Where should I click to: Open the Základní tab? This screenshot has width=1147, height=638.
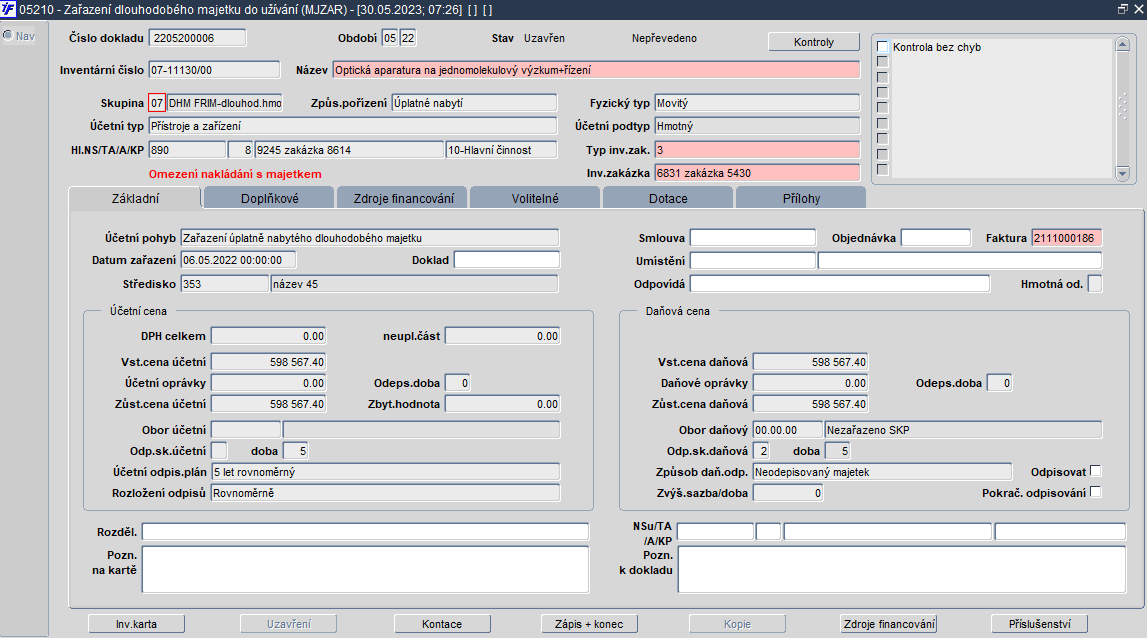coord(135,198)
